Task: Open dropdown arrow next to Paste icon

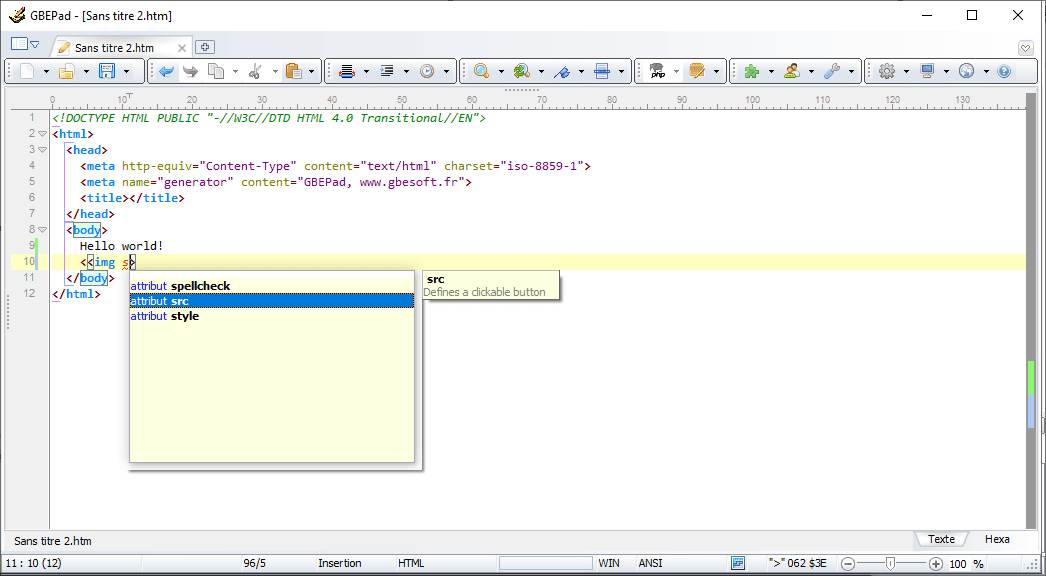Action: 312,71
